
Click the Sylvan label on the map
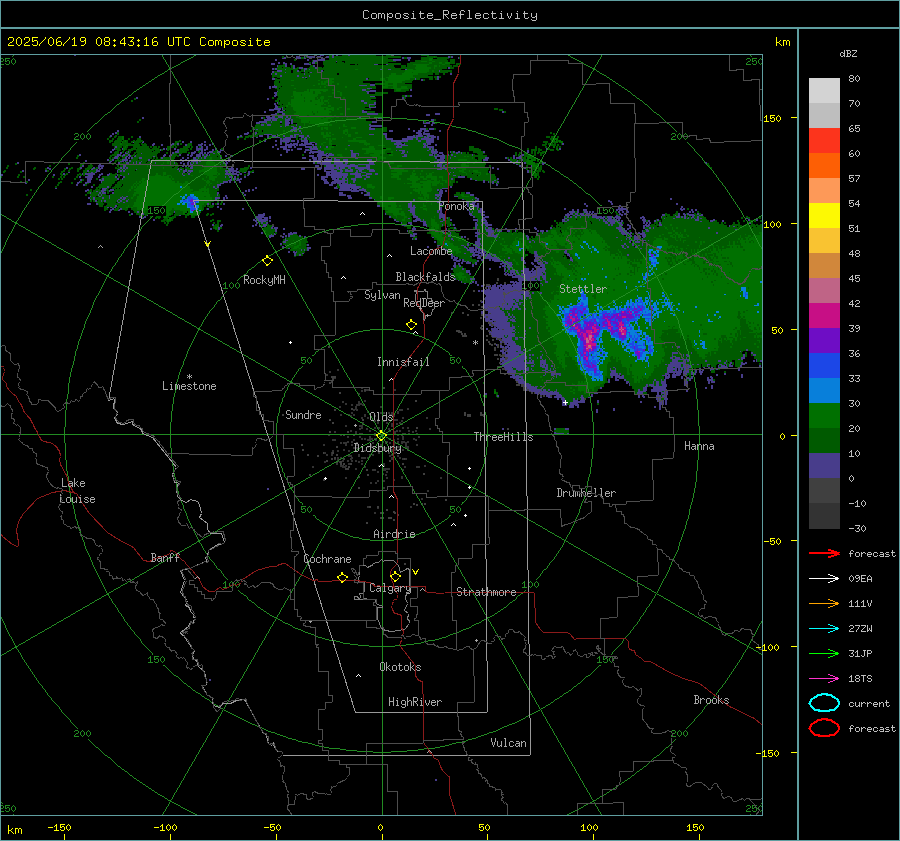tap(382, 295)
